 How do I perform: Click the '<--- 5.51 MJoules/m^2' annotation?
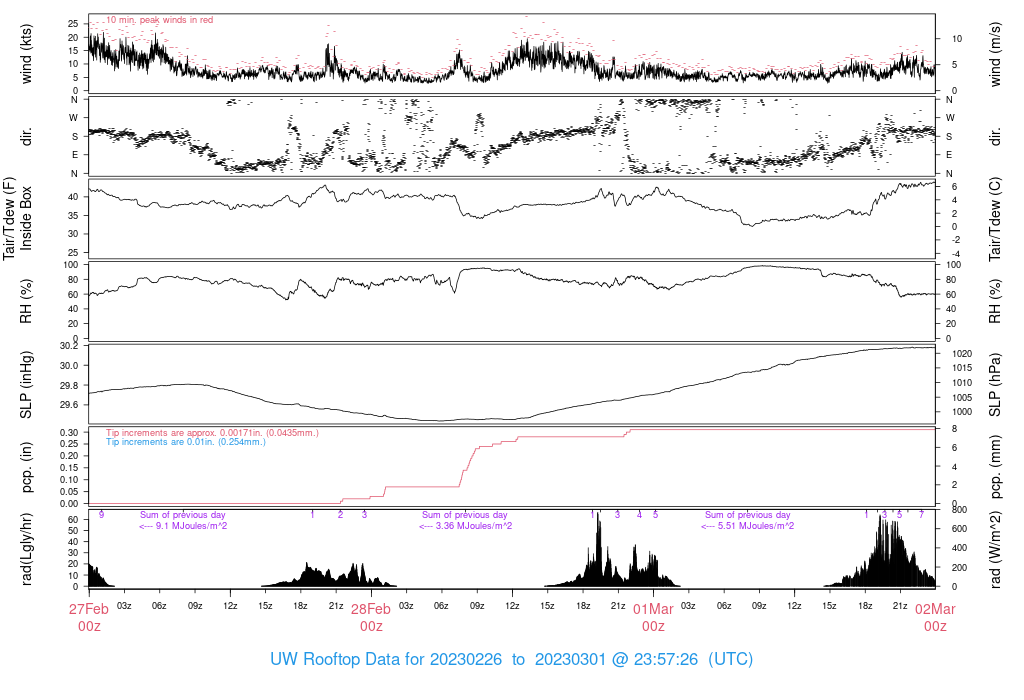click(748, 526)
